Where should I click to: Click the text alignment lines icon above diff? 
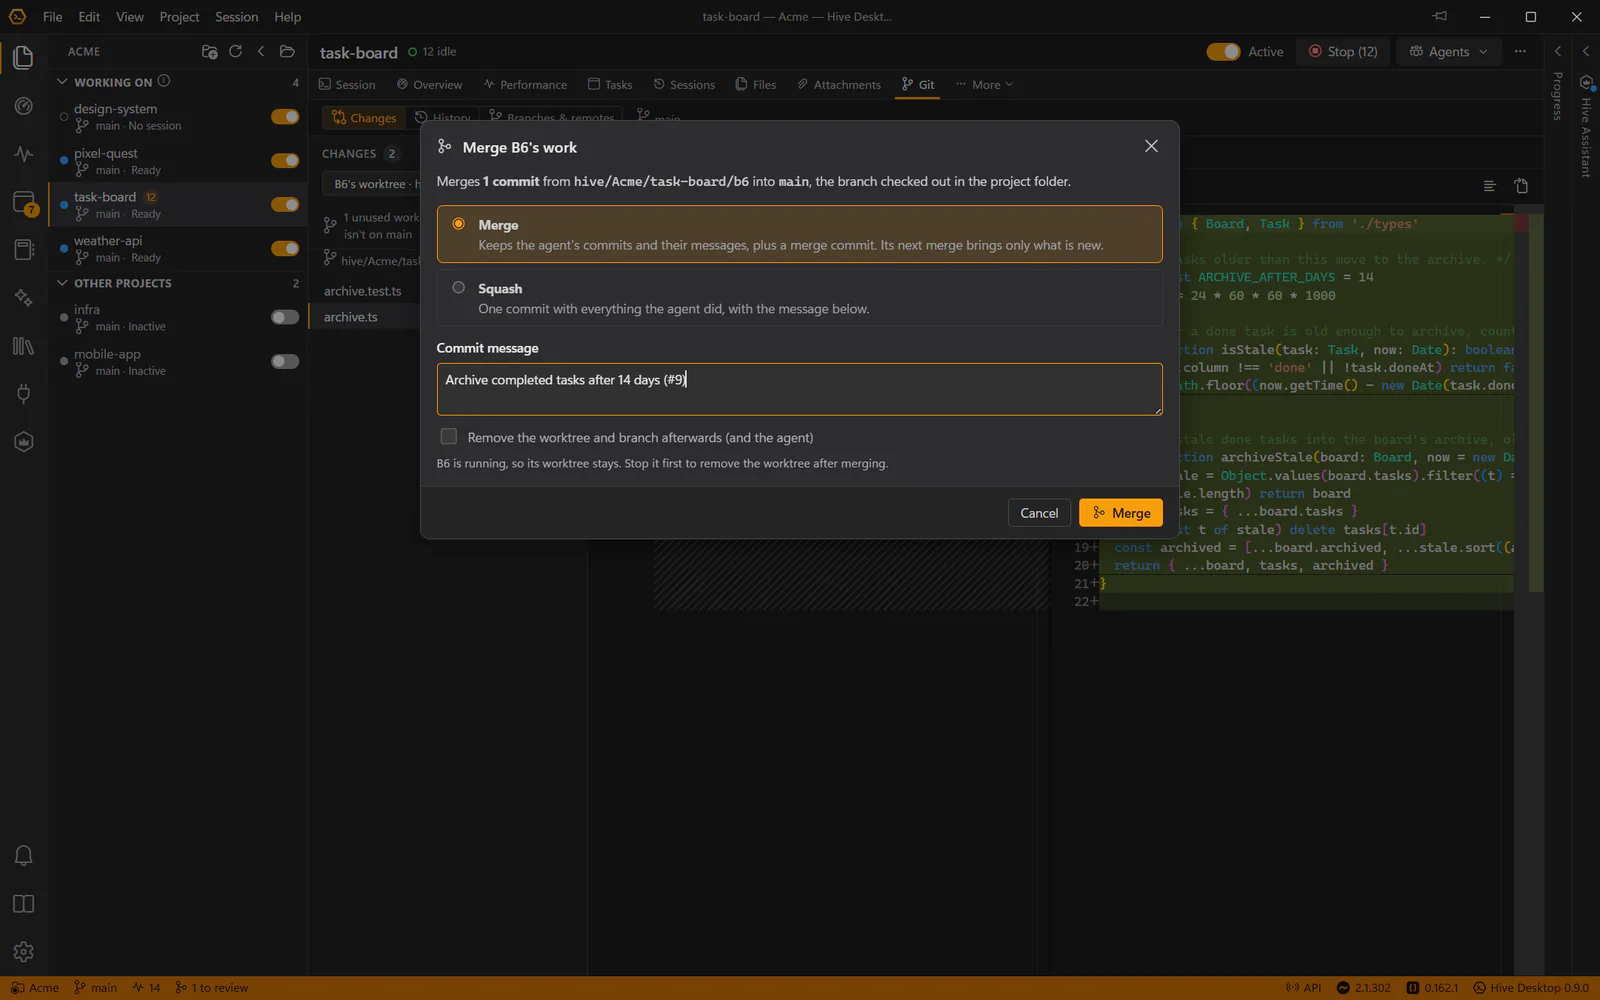point(1489,186)
